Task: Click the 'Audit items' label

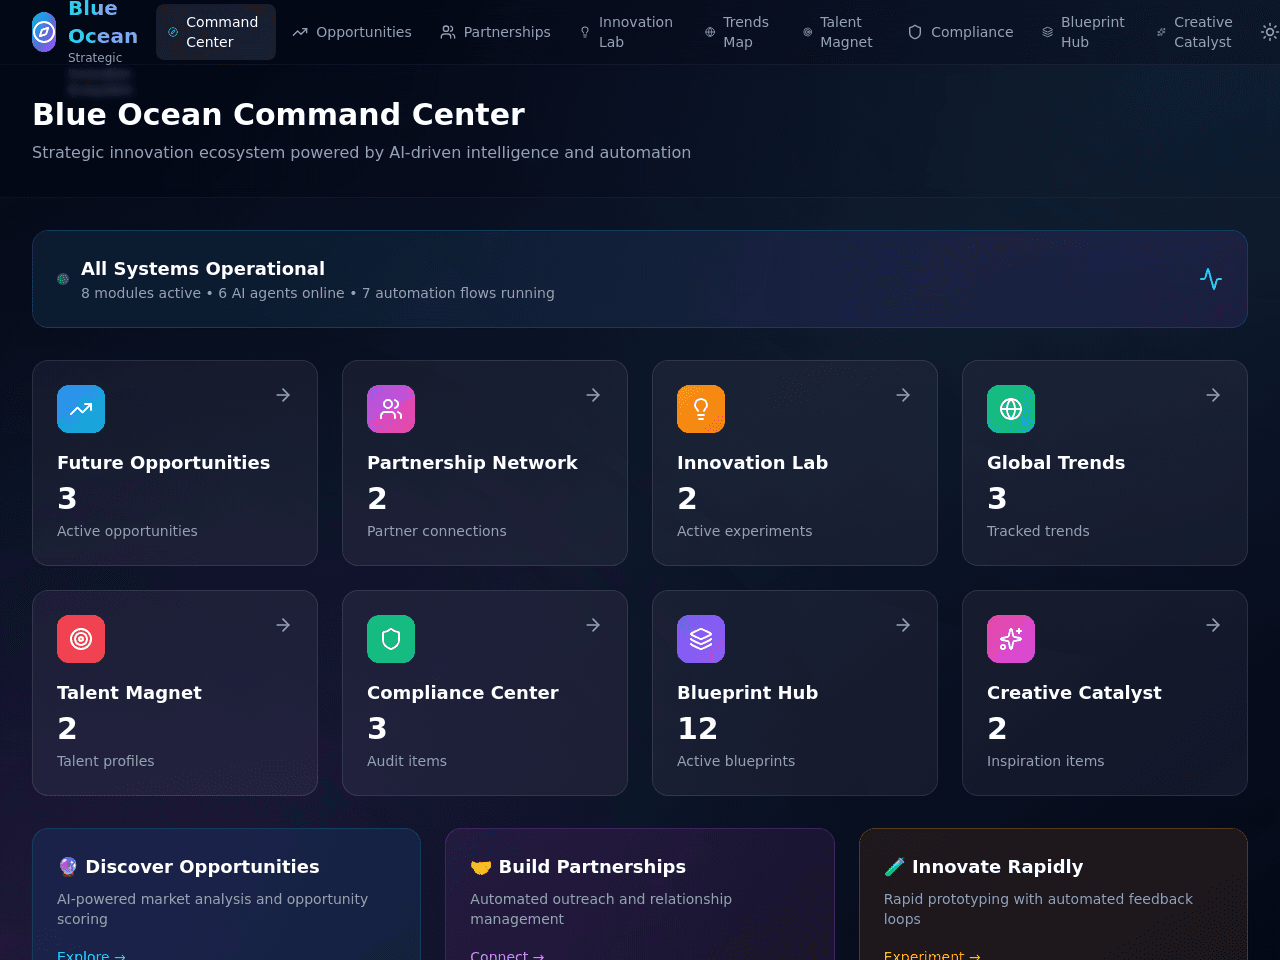Action: [x=407, y=761]
